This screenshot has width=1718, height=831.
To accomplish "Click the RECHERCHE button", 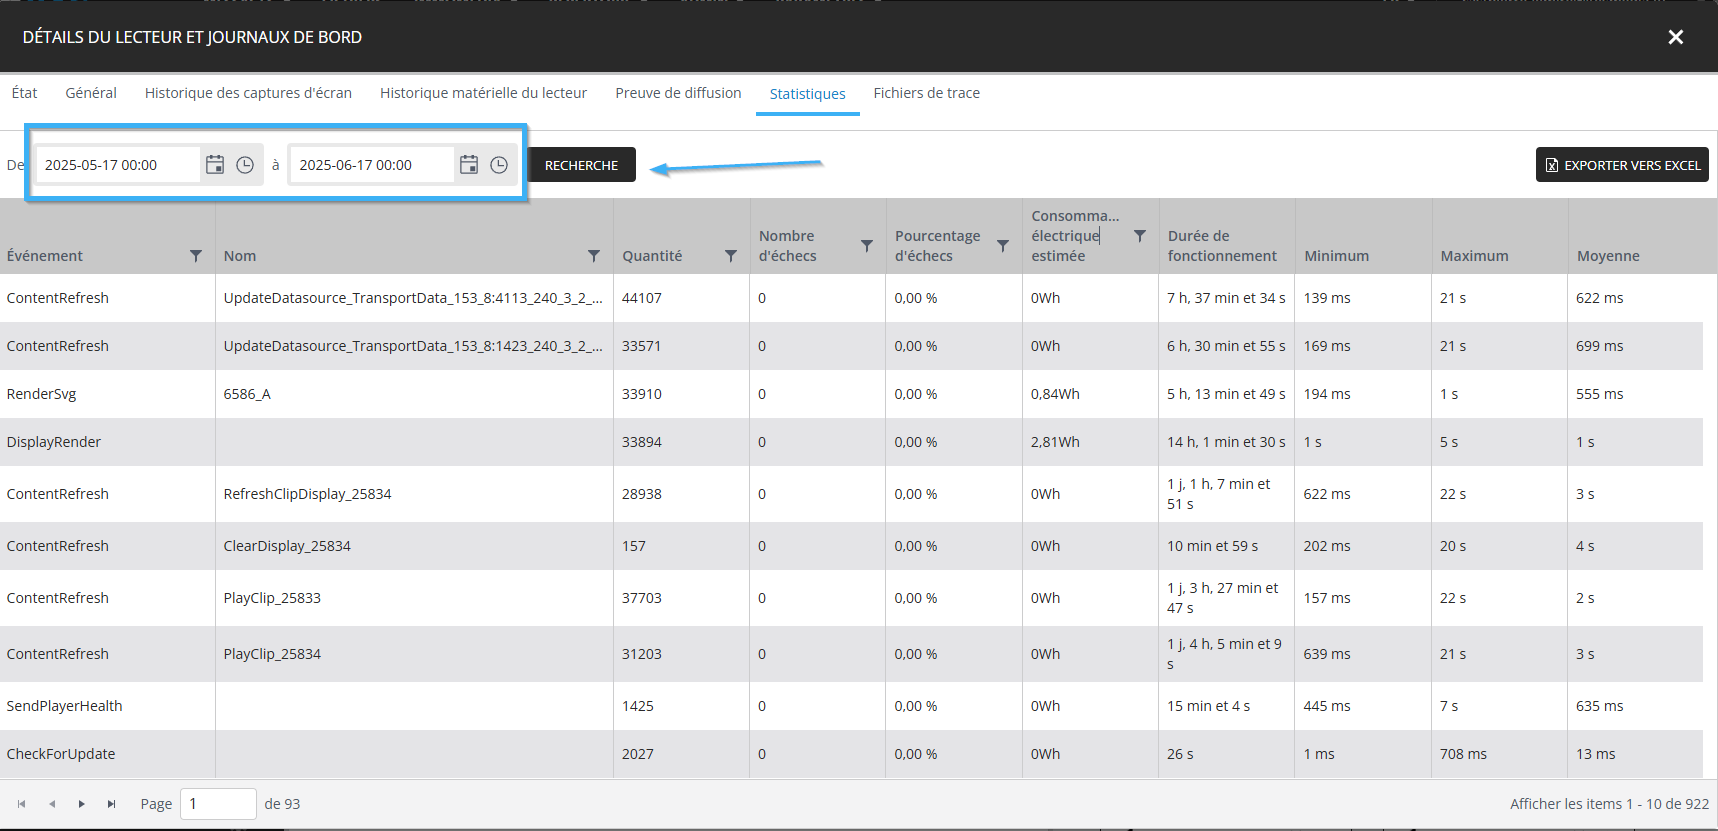I will pyautogui.click(x=581, y=165).
